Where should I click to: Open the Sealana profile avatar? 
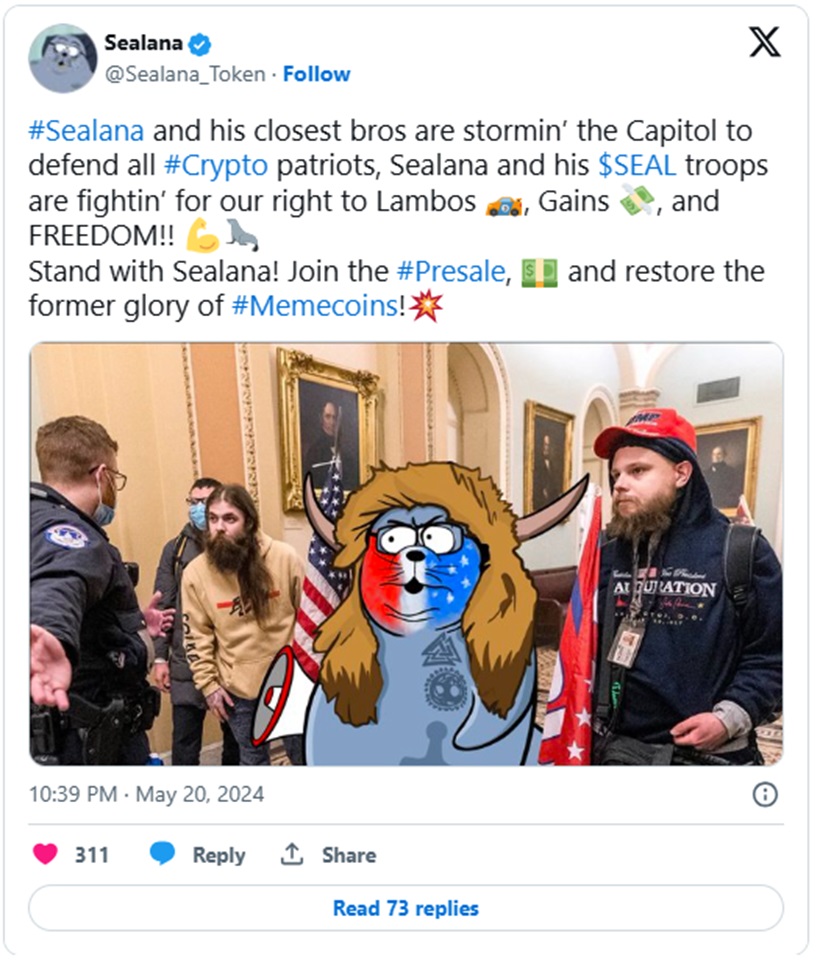point(63,58)
